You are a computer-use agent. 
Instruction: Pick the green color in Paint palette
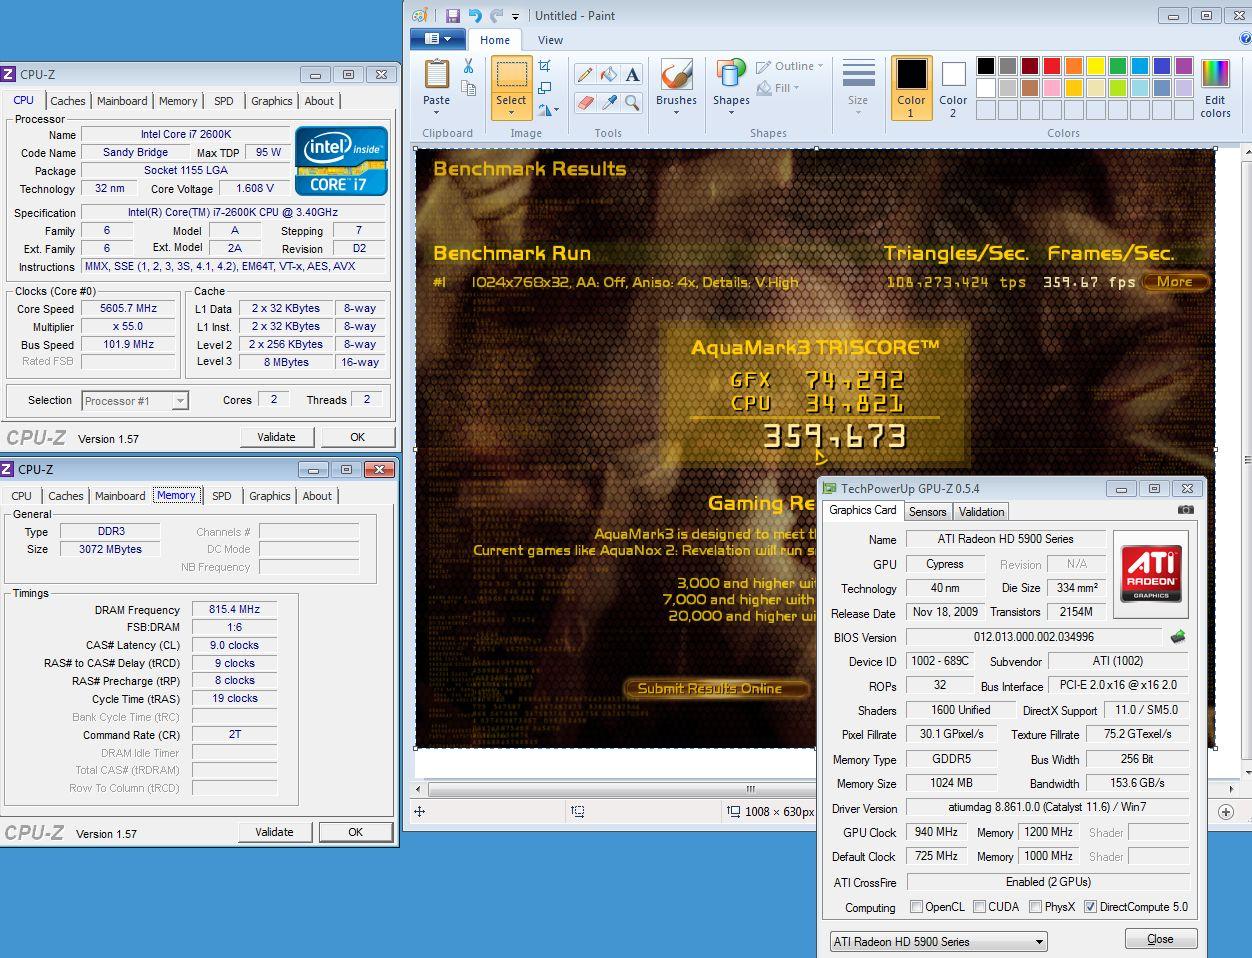(1118, 66)
